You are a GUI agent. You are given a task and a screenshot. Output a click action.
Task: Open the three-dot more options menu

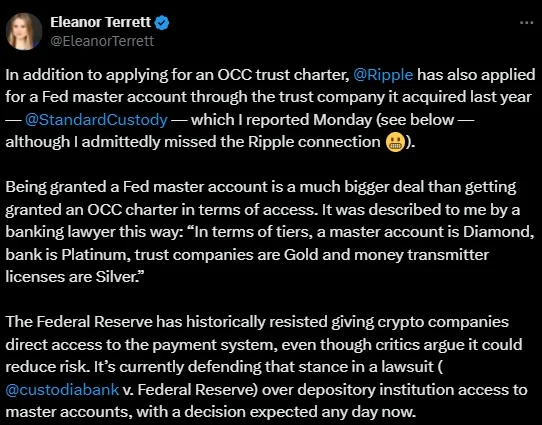(x=526, y=23)
